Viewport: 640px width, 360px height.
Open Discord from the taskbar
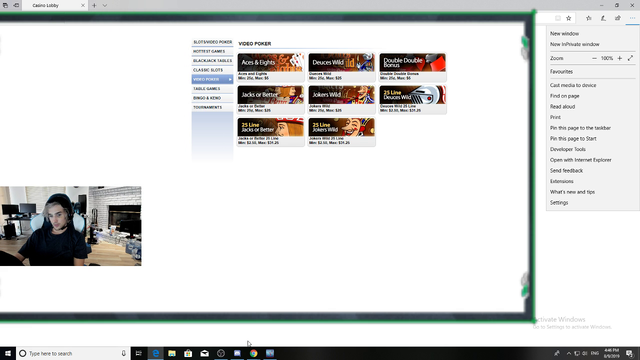[x=237, y=353]
